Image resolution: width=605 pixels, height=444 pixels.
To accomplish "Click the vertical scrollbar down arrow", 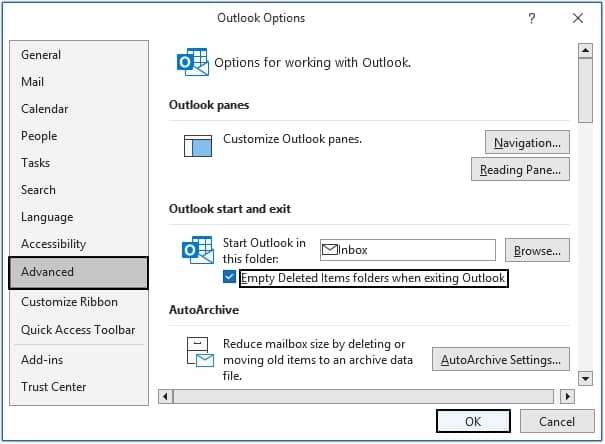I will [x=585, y=378].
